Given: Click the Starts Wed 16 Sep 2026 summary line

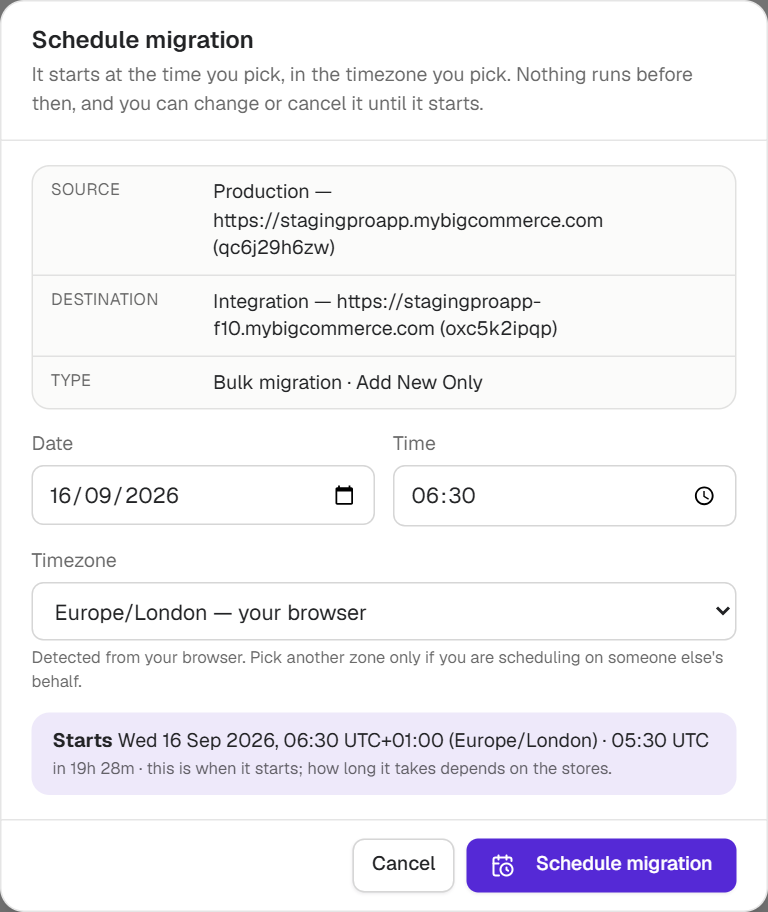Looking at the screenshot, I should click(381, 740).
